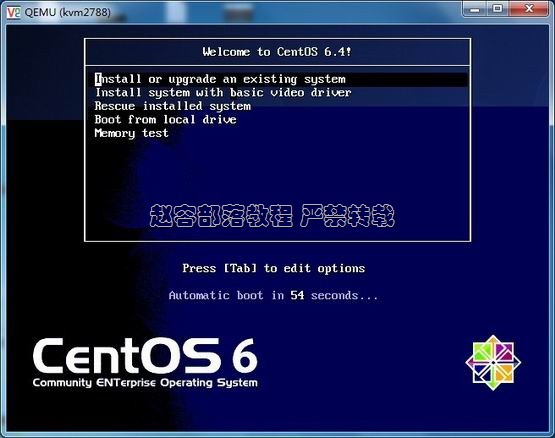Viewport: 555px width, 438px height.
Task: Click the QEMU (kvm2788) window title
Action: [x=68, y=12]
